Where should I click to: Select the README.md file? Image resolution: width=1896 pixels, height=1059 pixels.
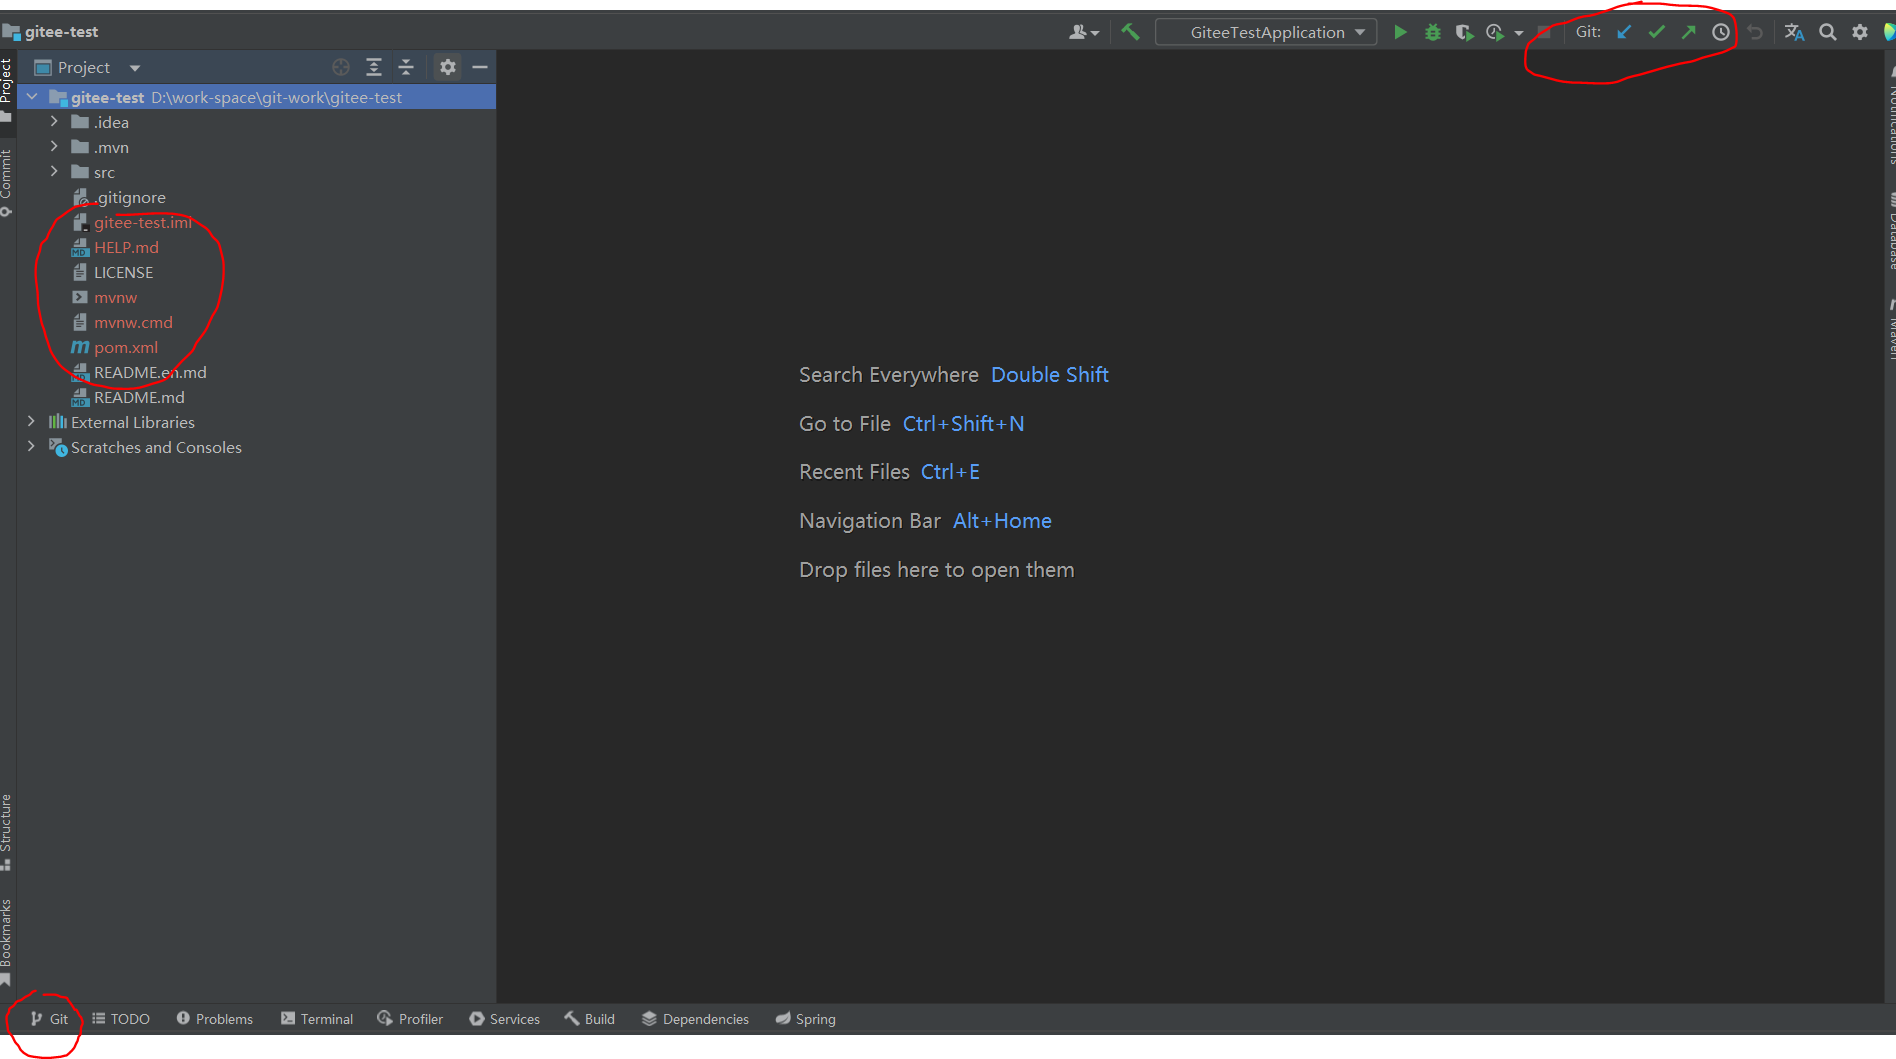coord(139,397)
